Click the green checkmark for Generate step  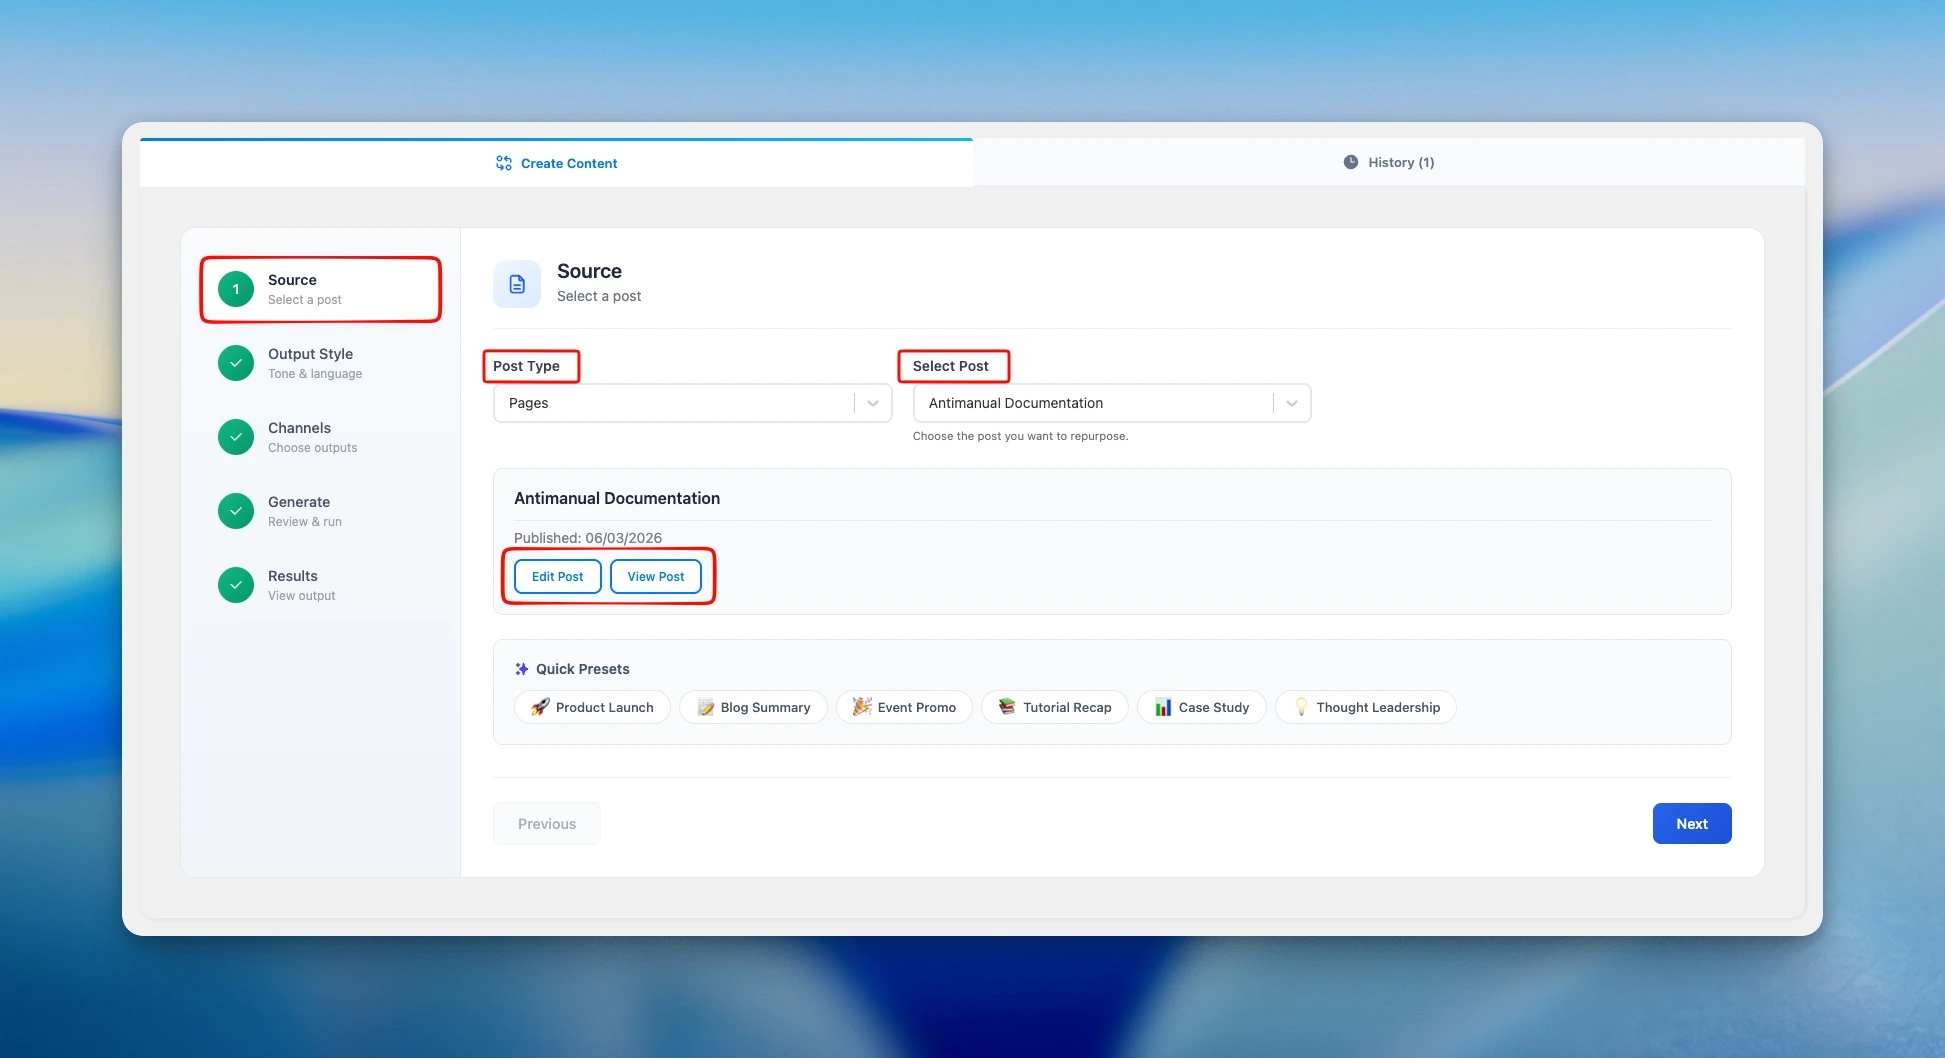point(236,511)
